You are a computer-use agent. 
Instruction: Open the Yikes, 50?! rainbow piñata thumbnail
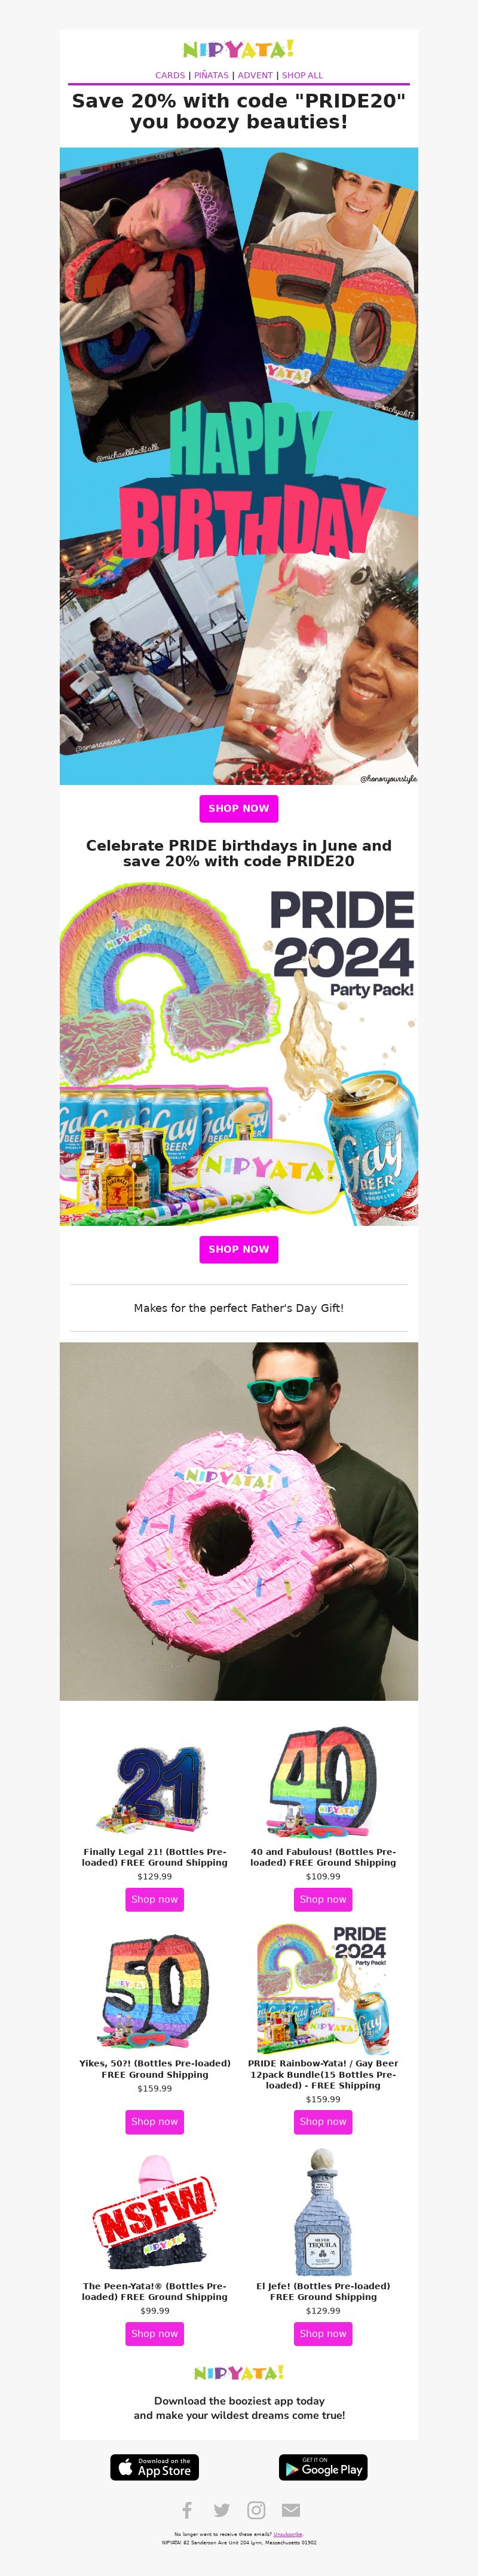pos(155,1991)
